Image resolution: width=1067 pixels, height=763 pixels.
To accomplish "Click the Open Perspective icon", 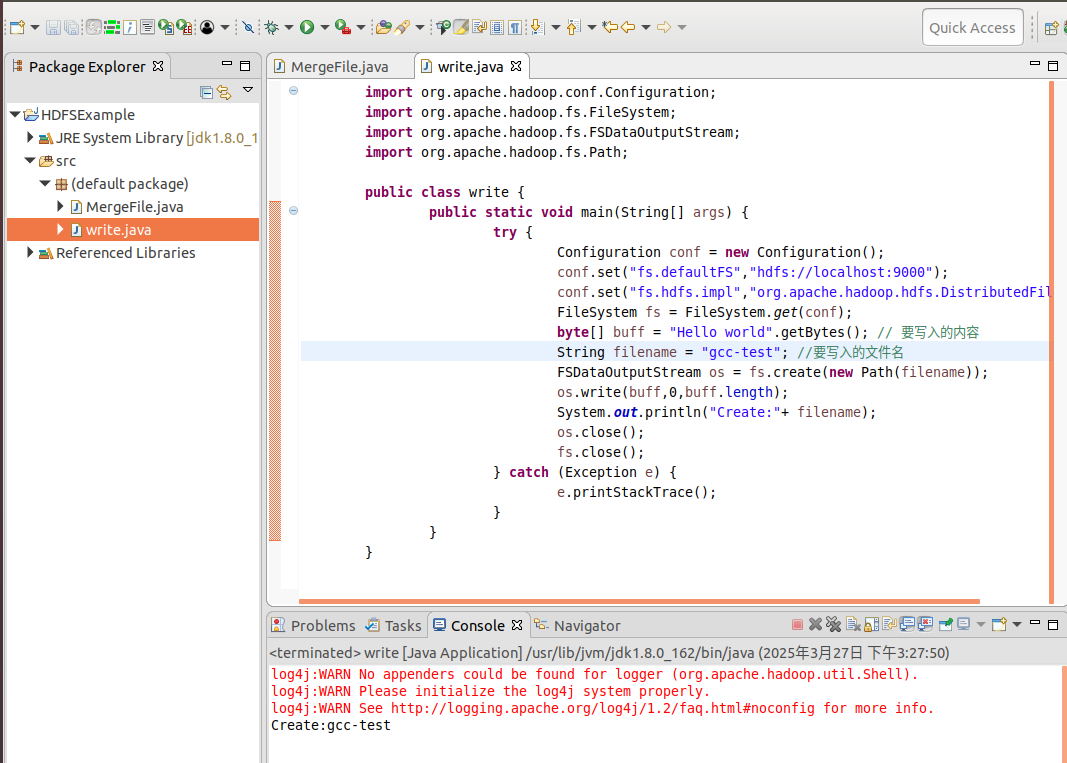I will [x=1051, y=28].
